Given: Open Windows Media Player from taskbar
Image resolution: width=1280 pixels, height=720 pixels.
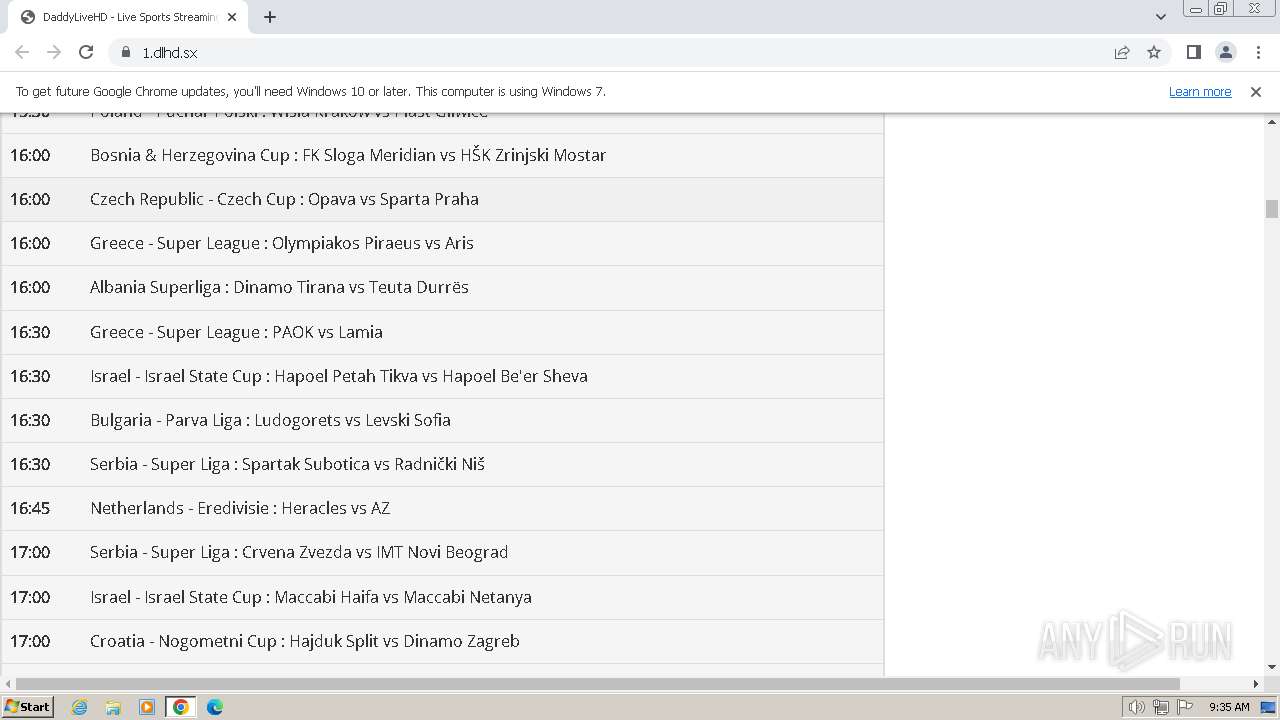Looking at the screenshot, I should [147, 707].
